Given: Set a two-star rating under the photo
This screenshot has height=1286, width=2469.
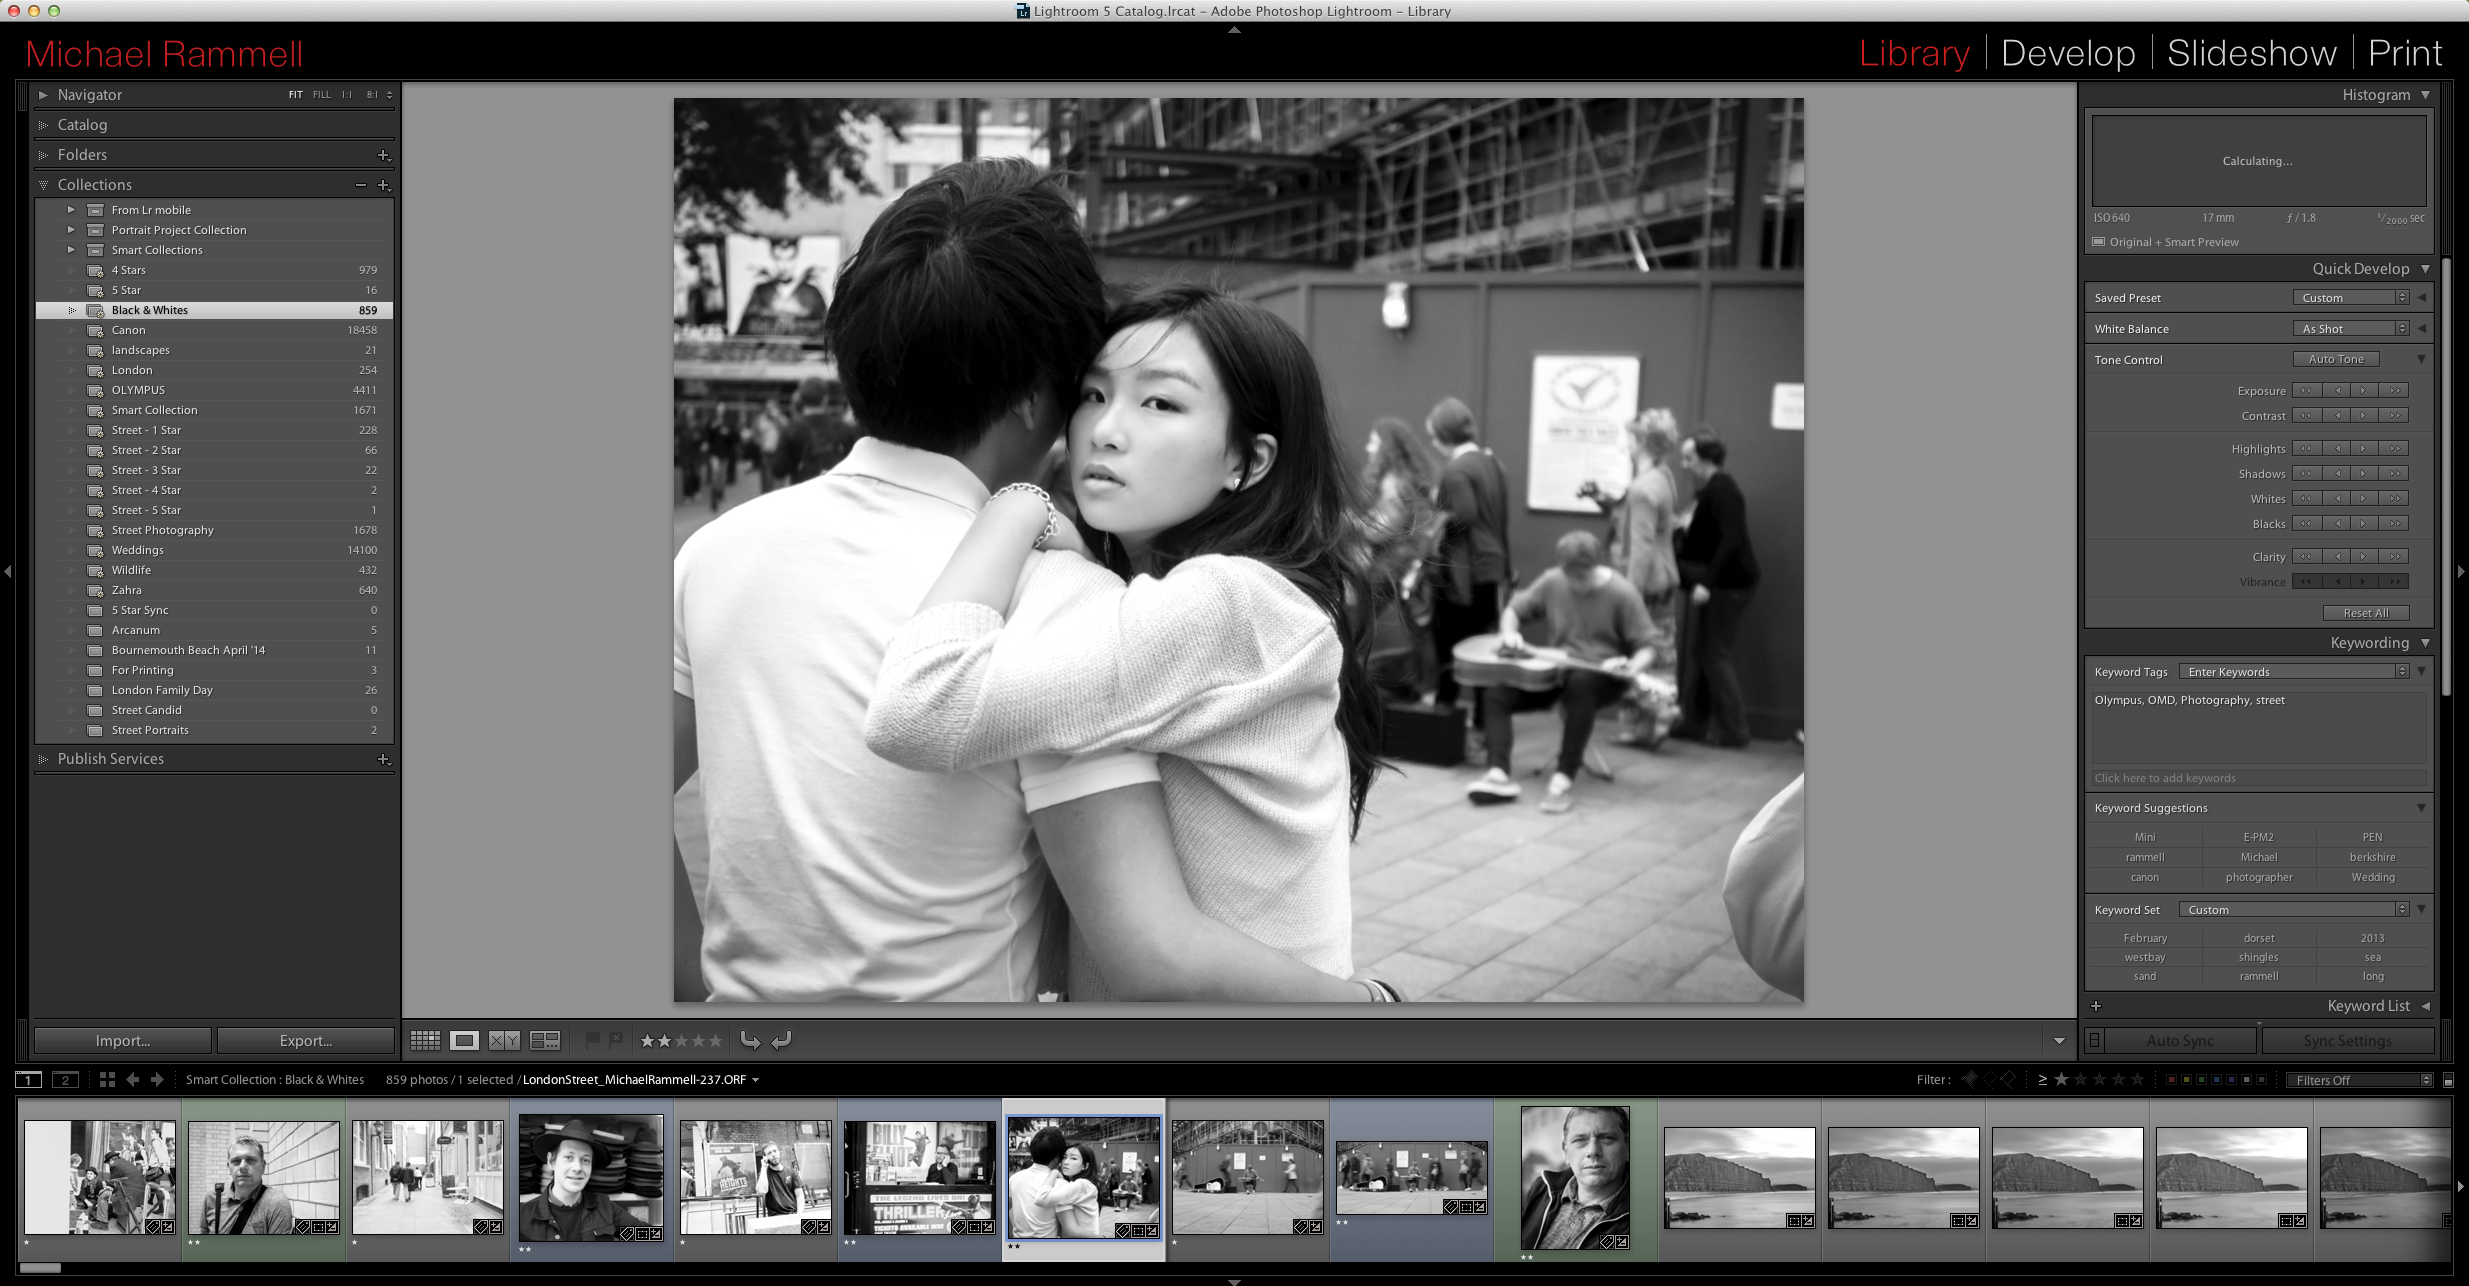Looking at the screenshot, I should click(x=666, y=1040).
